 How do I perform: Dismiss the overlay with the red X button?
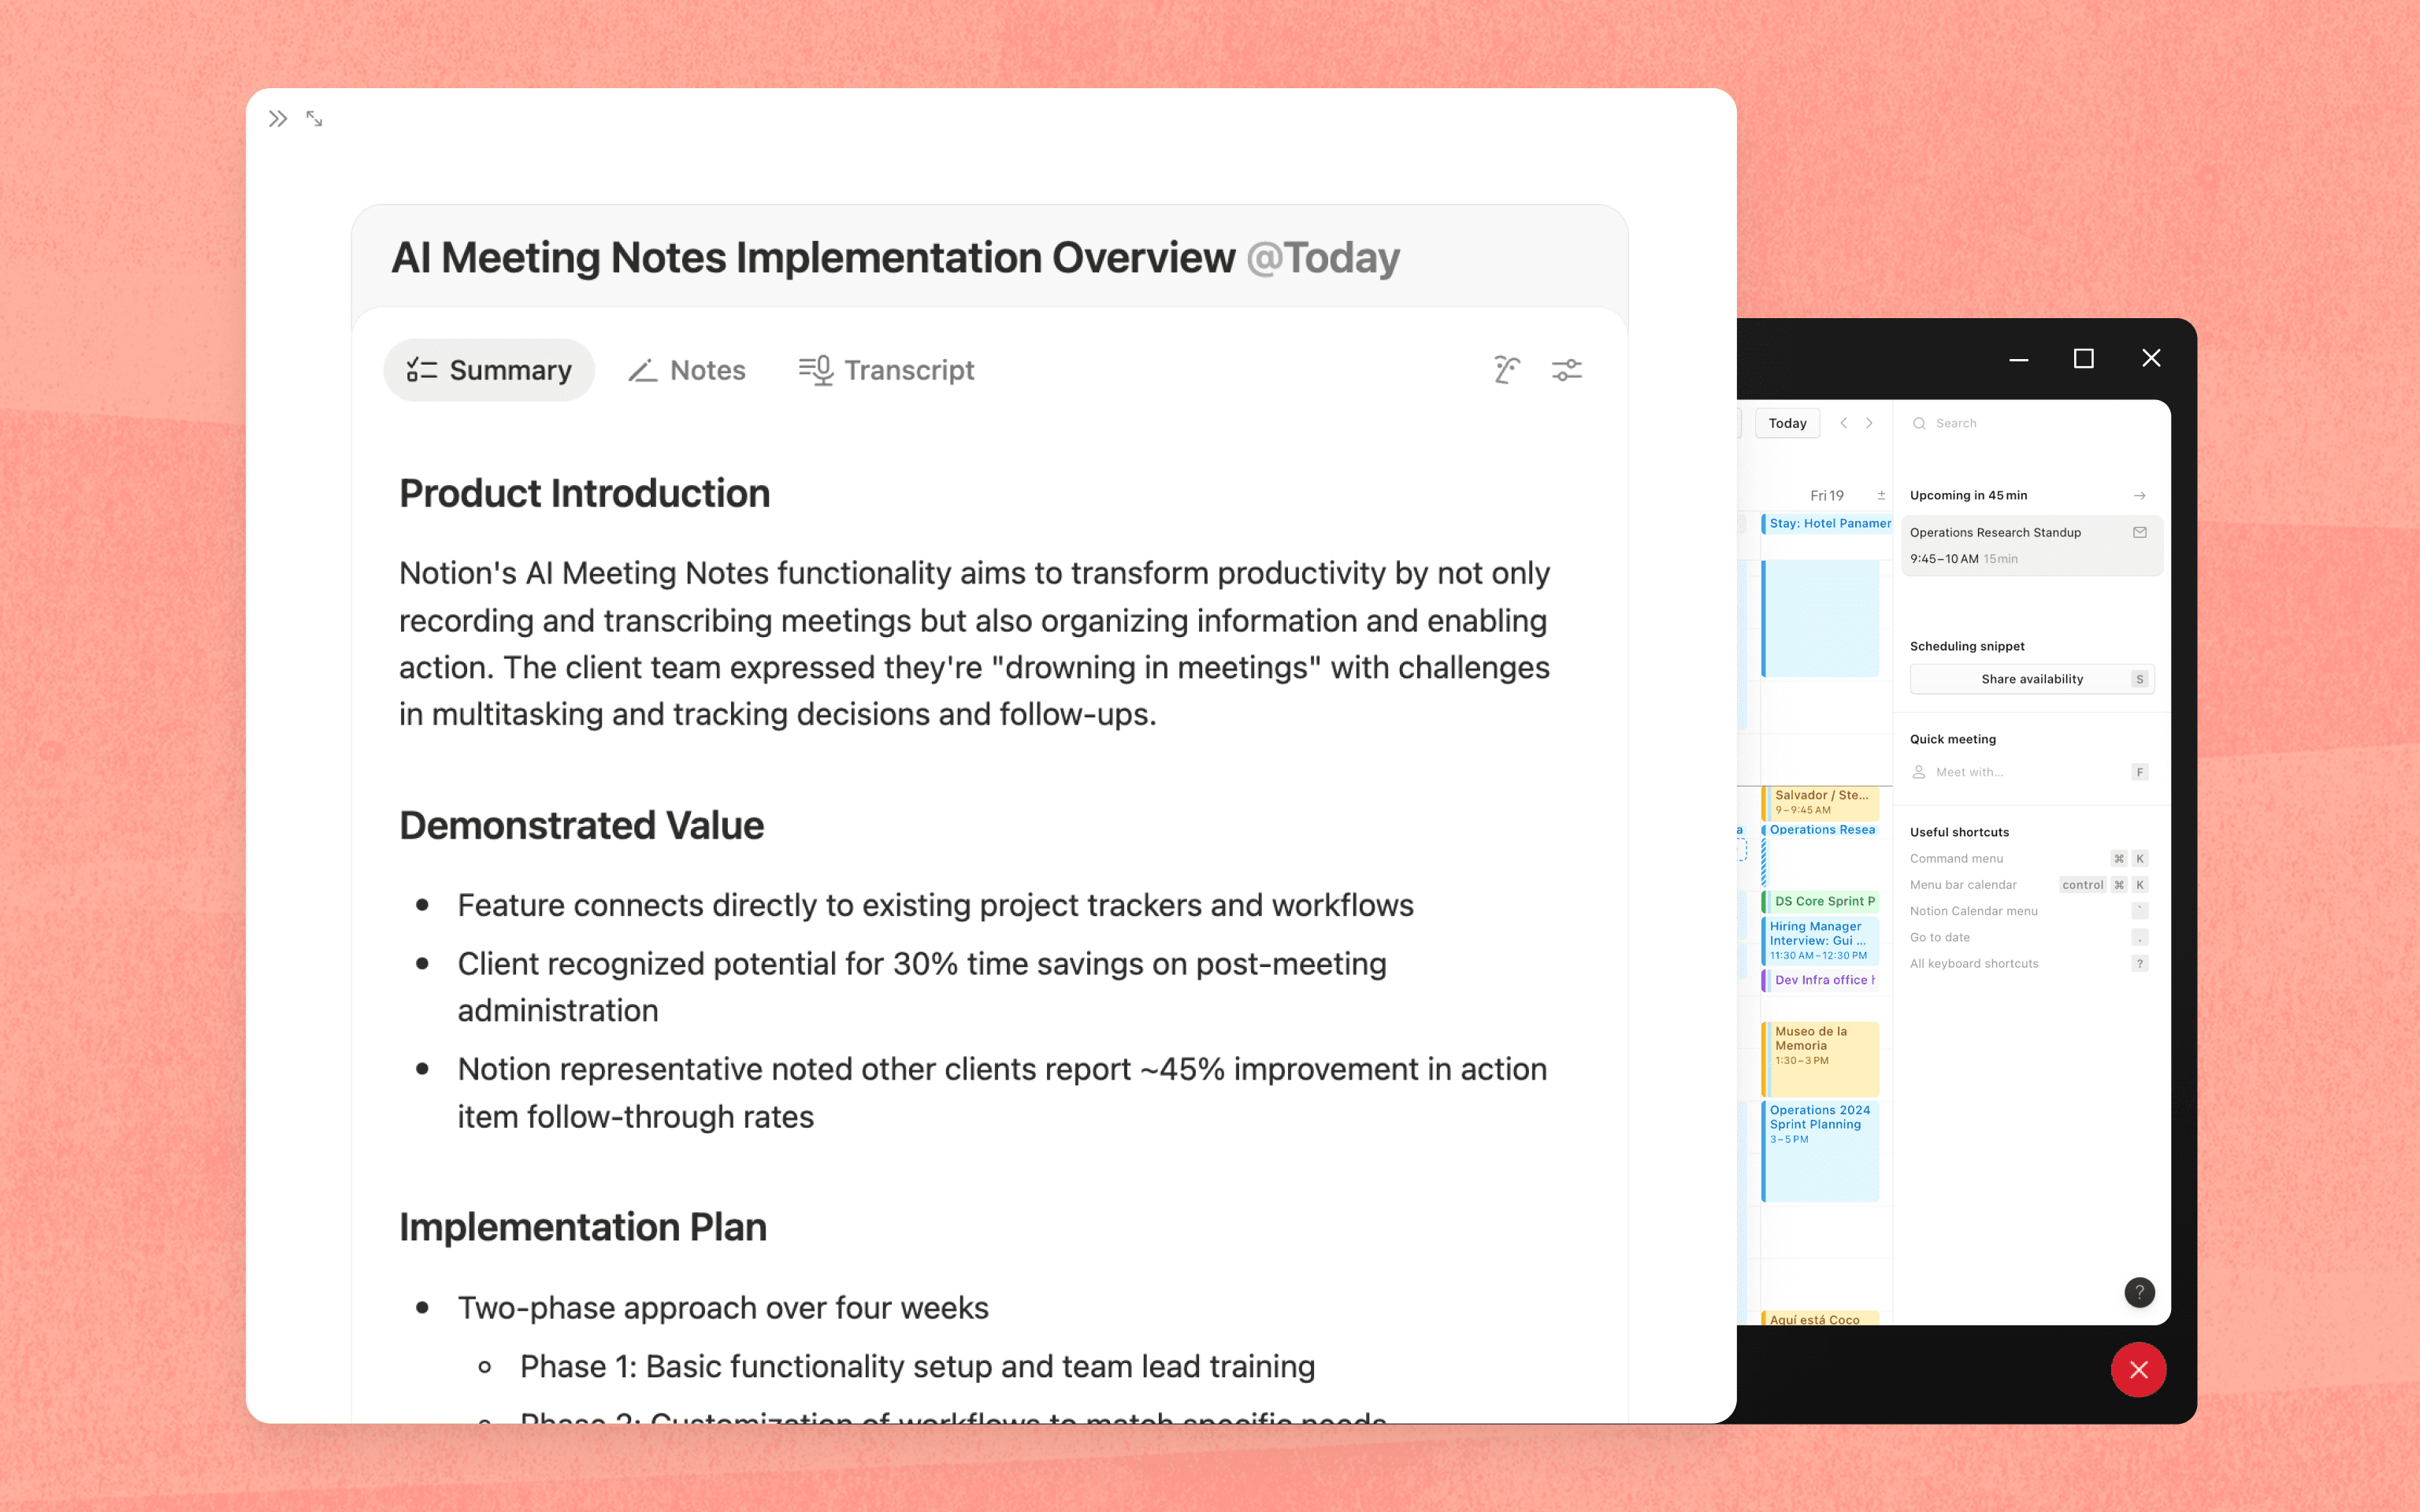click(x=2139, y=1370)
